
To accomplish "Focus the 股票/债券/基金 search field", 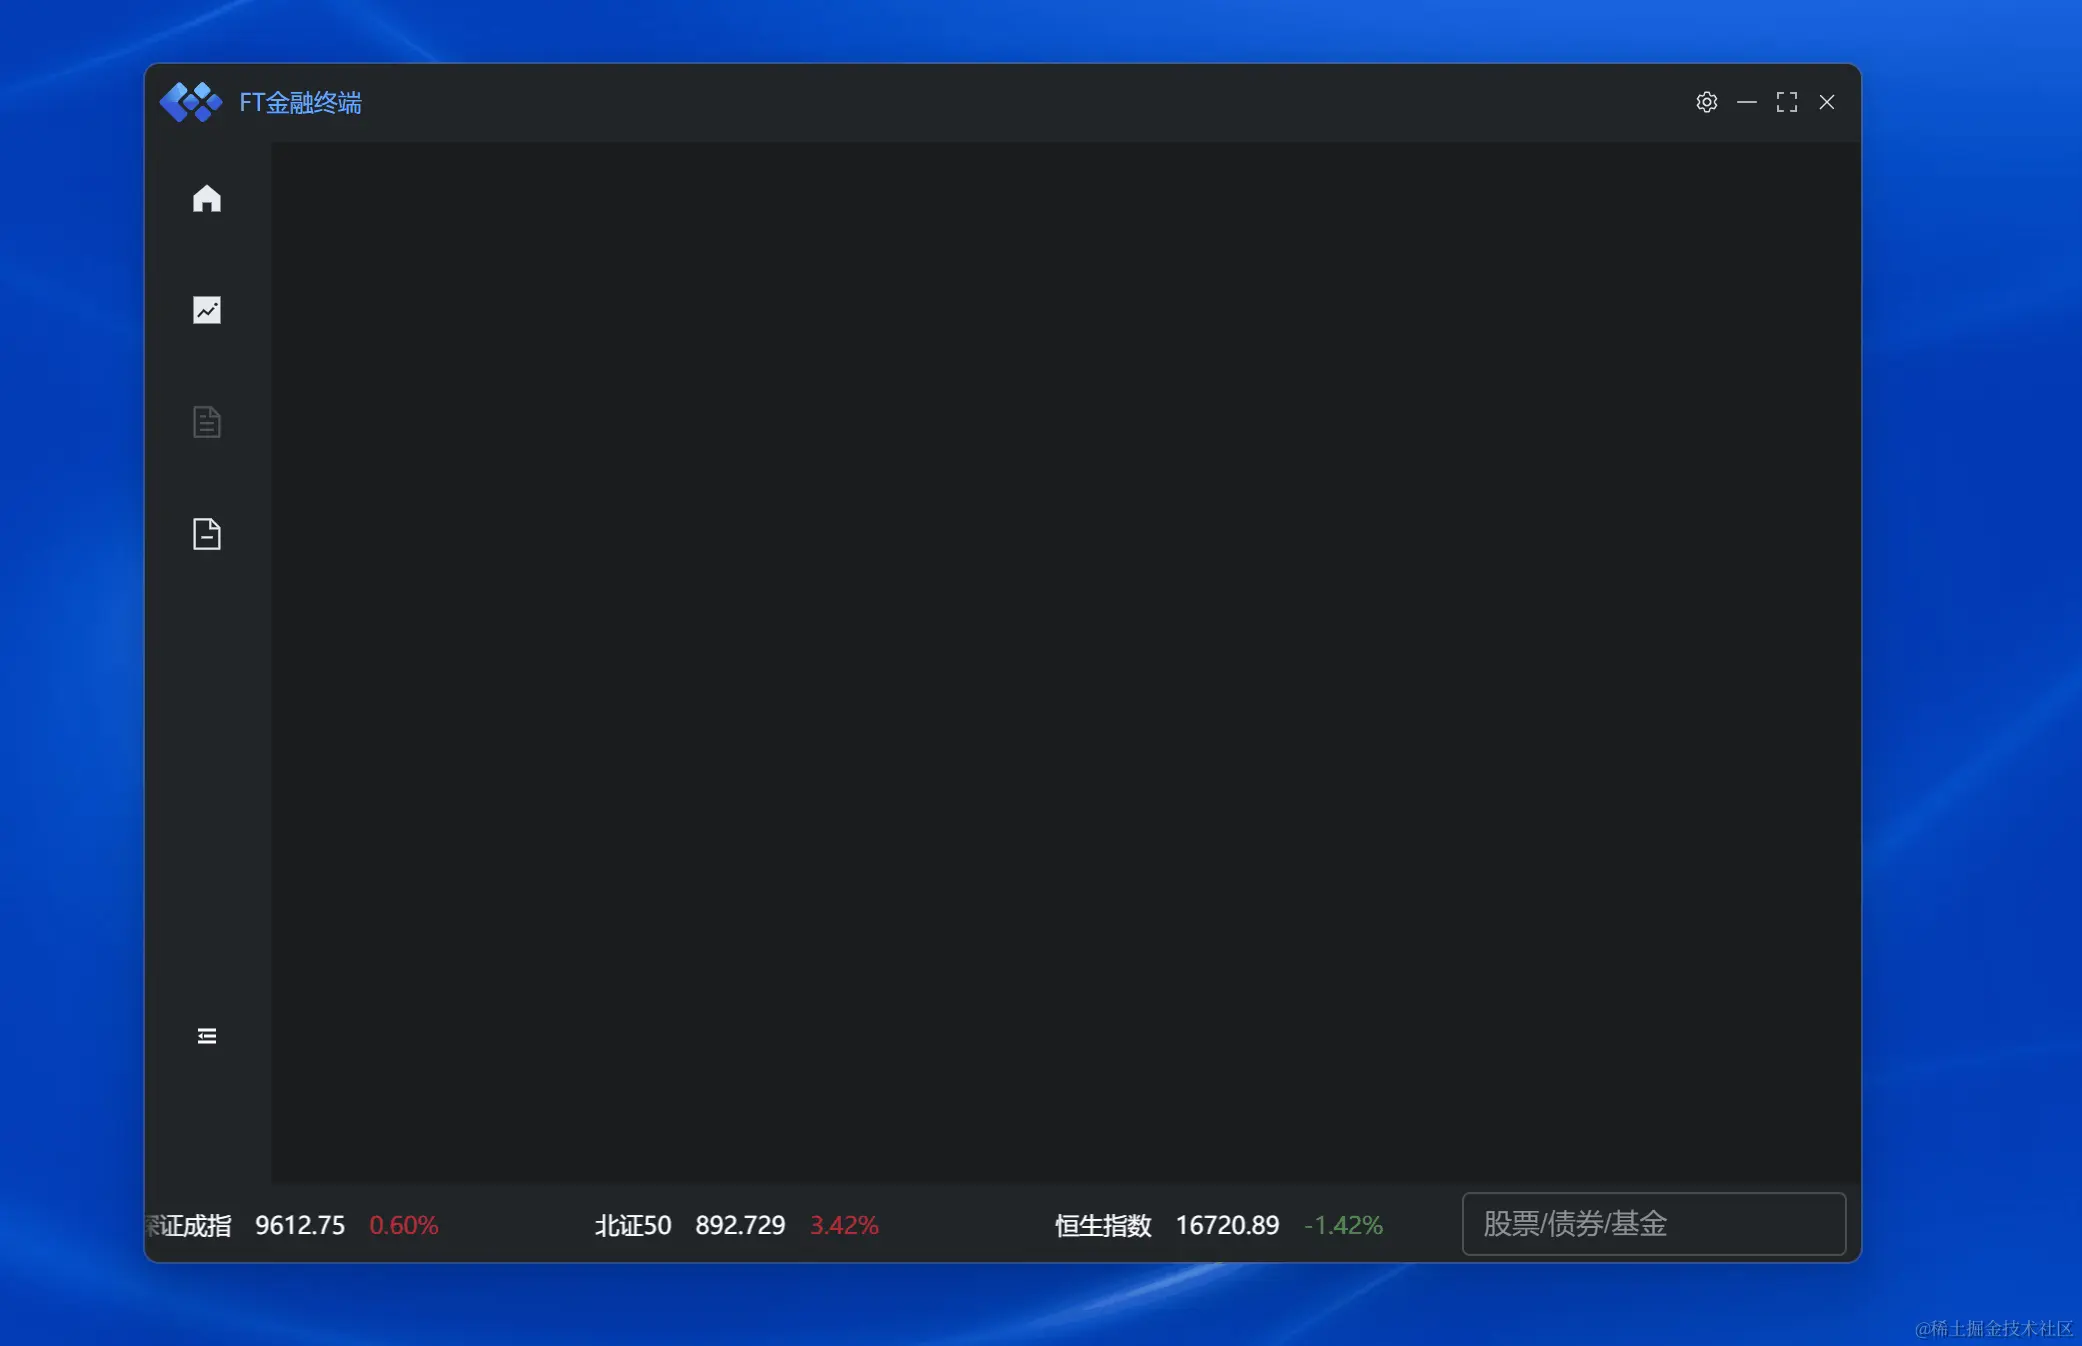I will click(1653, 1224).
